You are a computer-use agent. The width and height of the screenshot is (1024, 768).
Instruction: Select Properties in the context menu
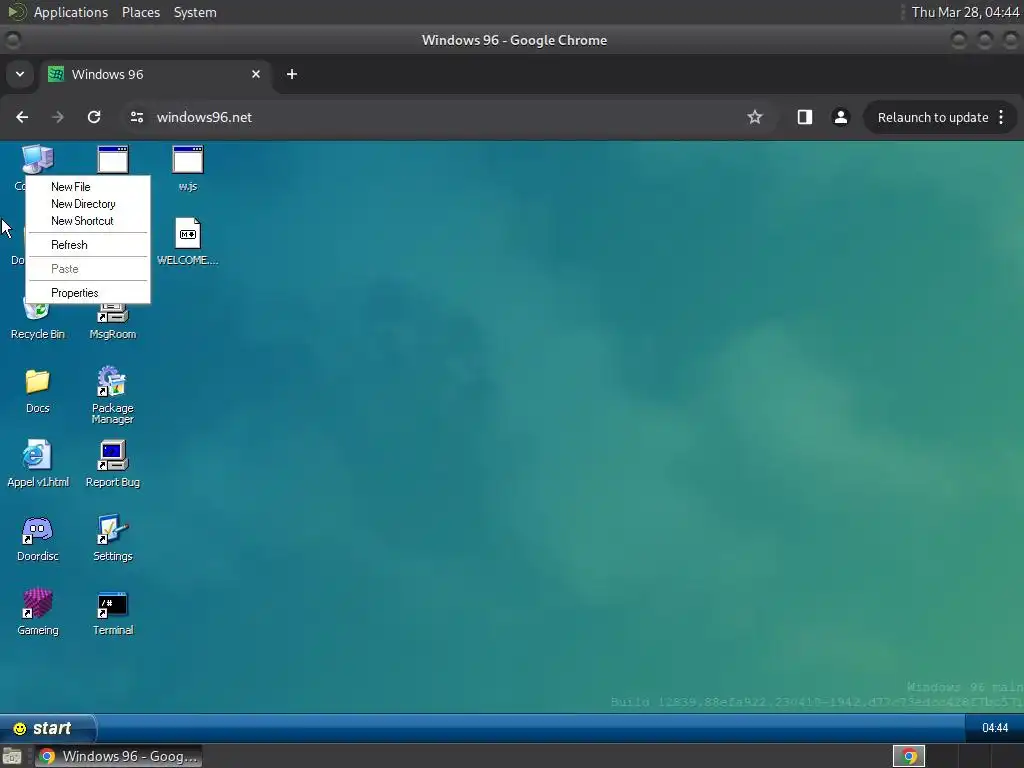pyautogui.click(x=88, y=293)
